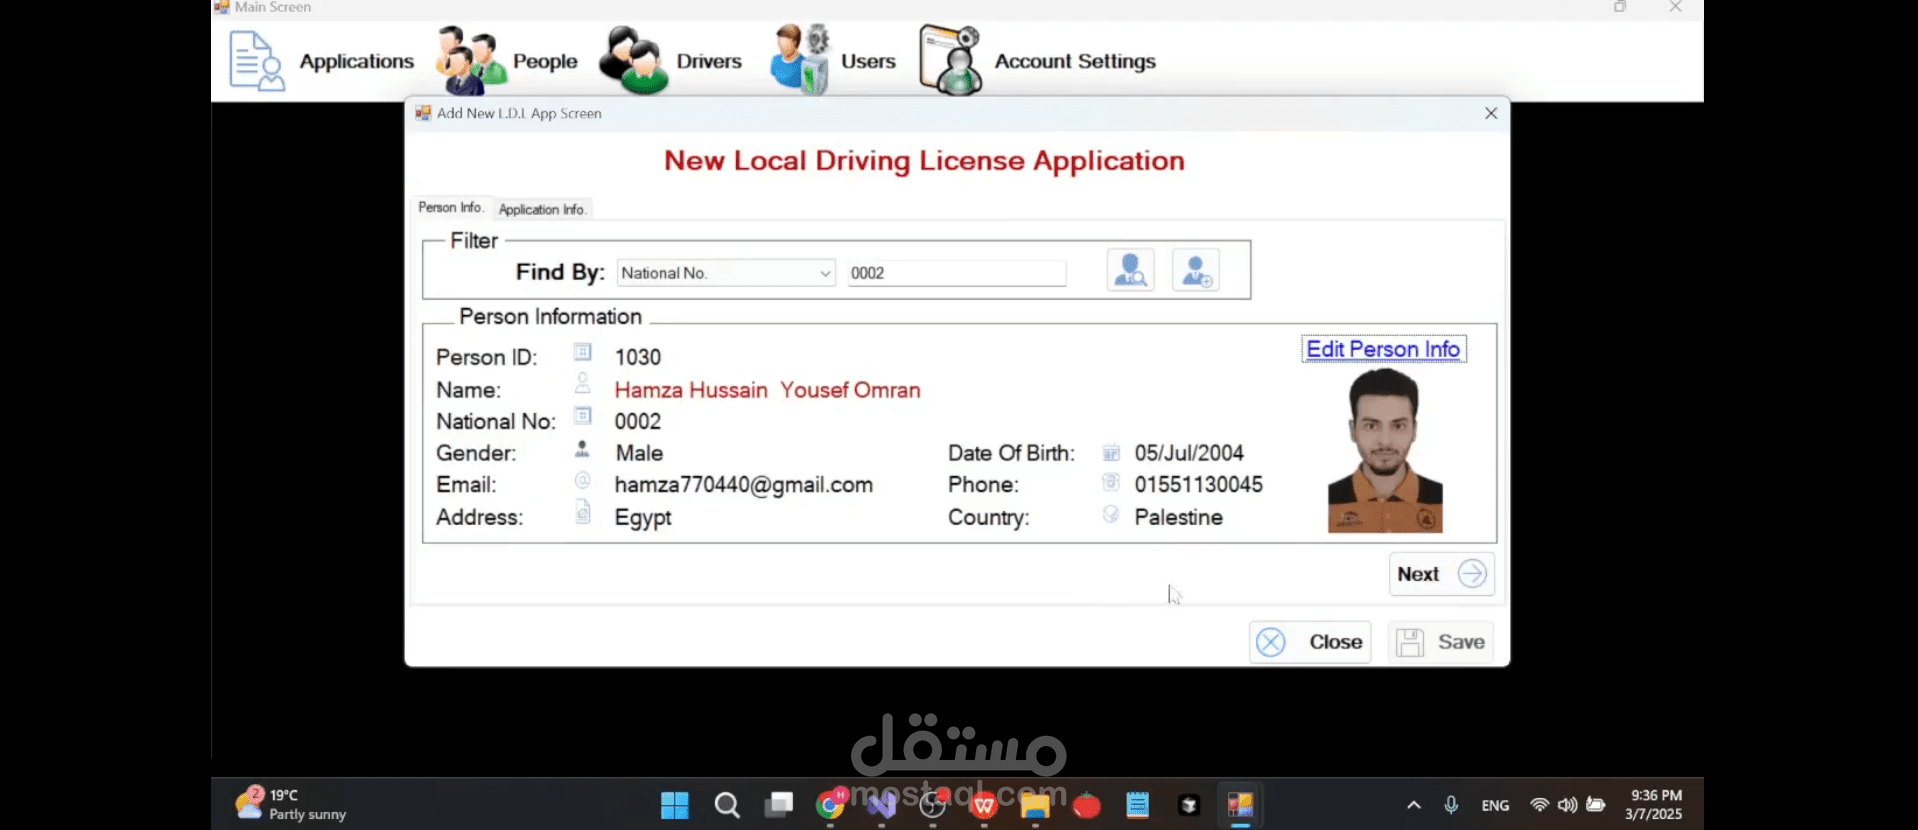Click the National No icon
The height and width of the screenshot is (830, 1918).
583,416
